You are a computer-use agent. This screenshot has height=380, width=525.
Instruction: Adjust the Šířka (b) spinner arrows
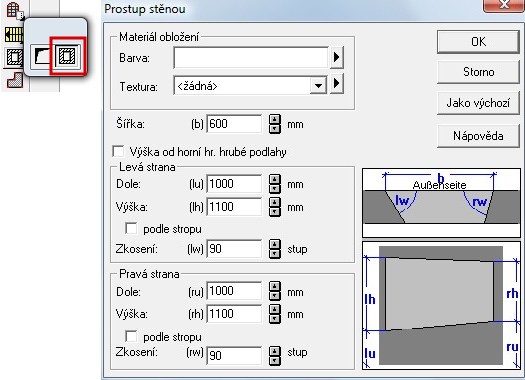pos(275,124)
